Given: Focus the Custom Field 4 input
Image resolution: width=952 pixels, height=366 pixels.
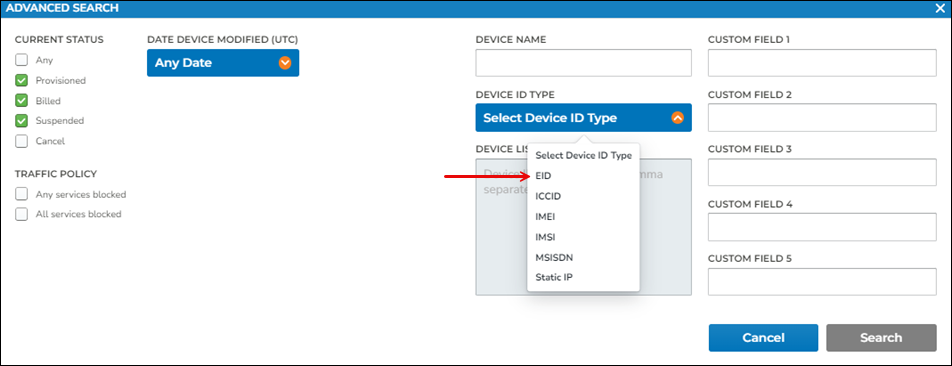Looking at the screenshot, I should coord(822,227).
